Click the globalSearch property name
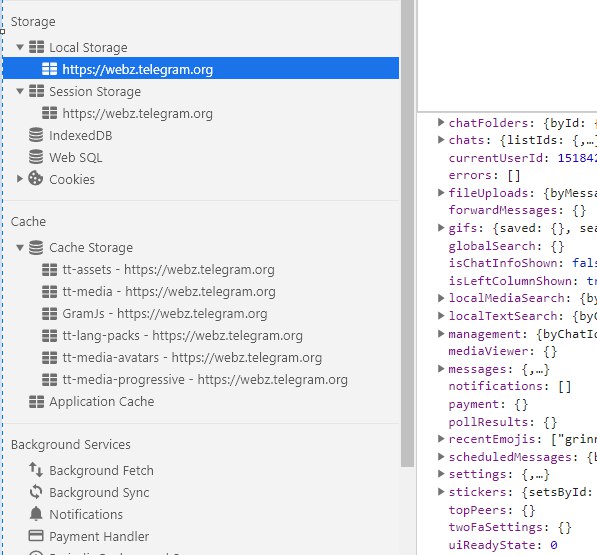Viewport: 597px width, 555px height. click(492, 246)
